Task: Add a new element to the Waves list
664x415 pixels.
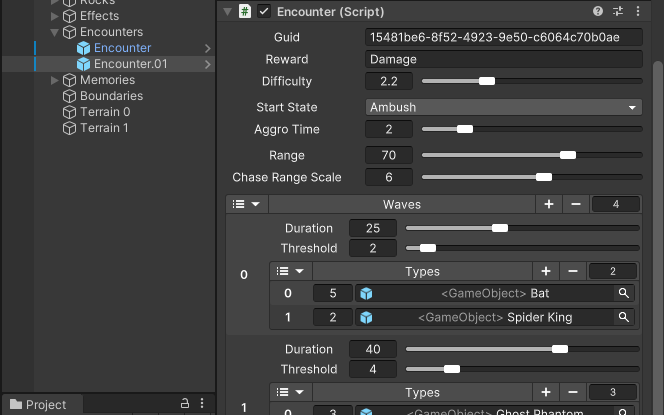Action: point(549,204)
